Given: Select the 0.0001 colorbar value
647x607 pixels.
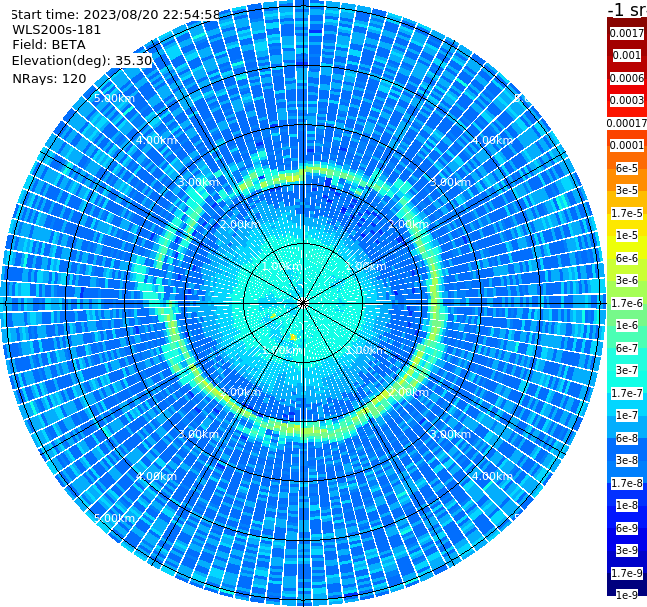Looking at the screenshot, I should (x=627, y=146).
